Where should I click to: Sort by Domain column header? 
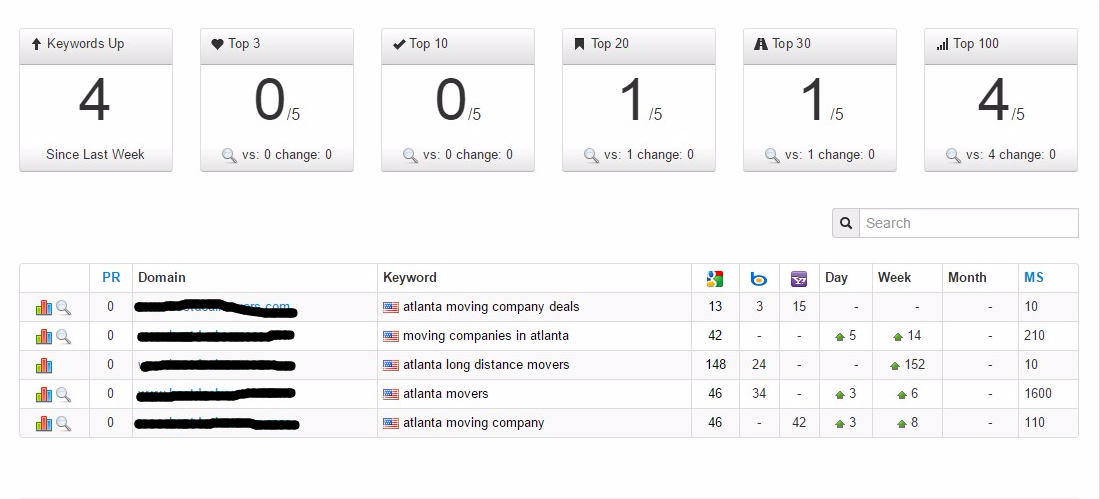tap(162, 278)
